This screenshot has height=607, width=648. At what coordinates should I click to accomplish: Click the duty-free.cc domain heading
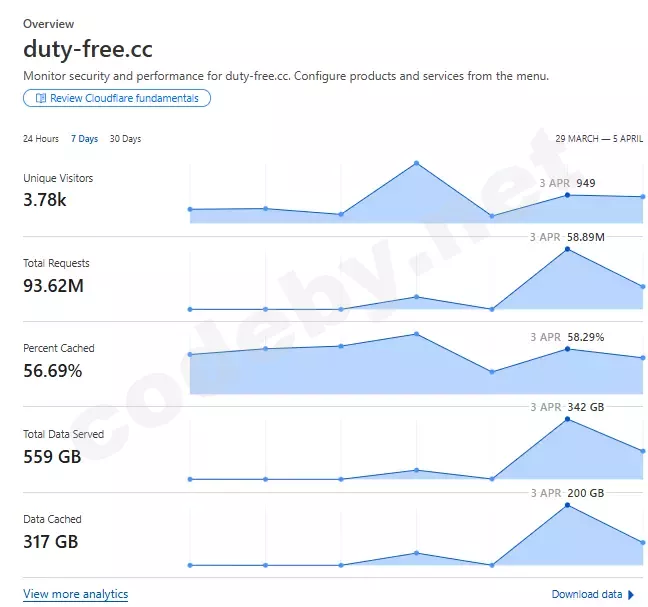(88, 49)
